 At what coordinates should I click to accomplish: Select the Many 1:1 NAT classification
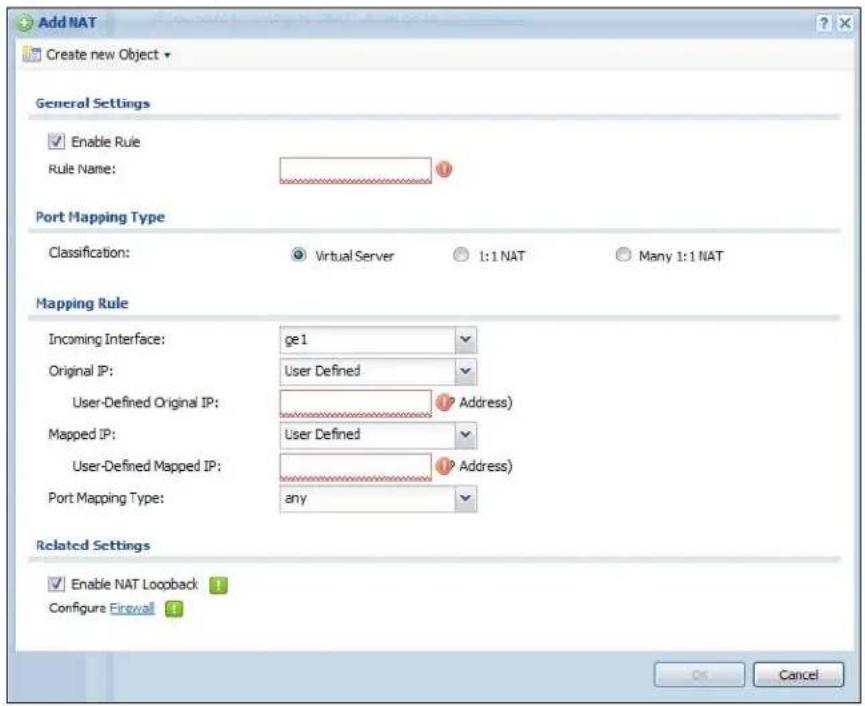tap(623, 255)
